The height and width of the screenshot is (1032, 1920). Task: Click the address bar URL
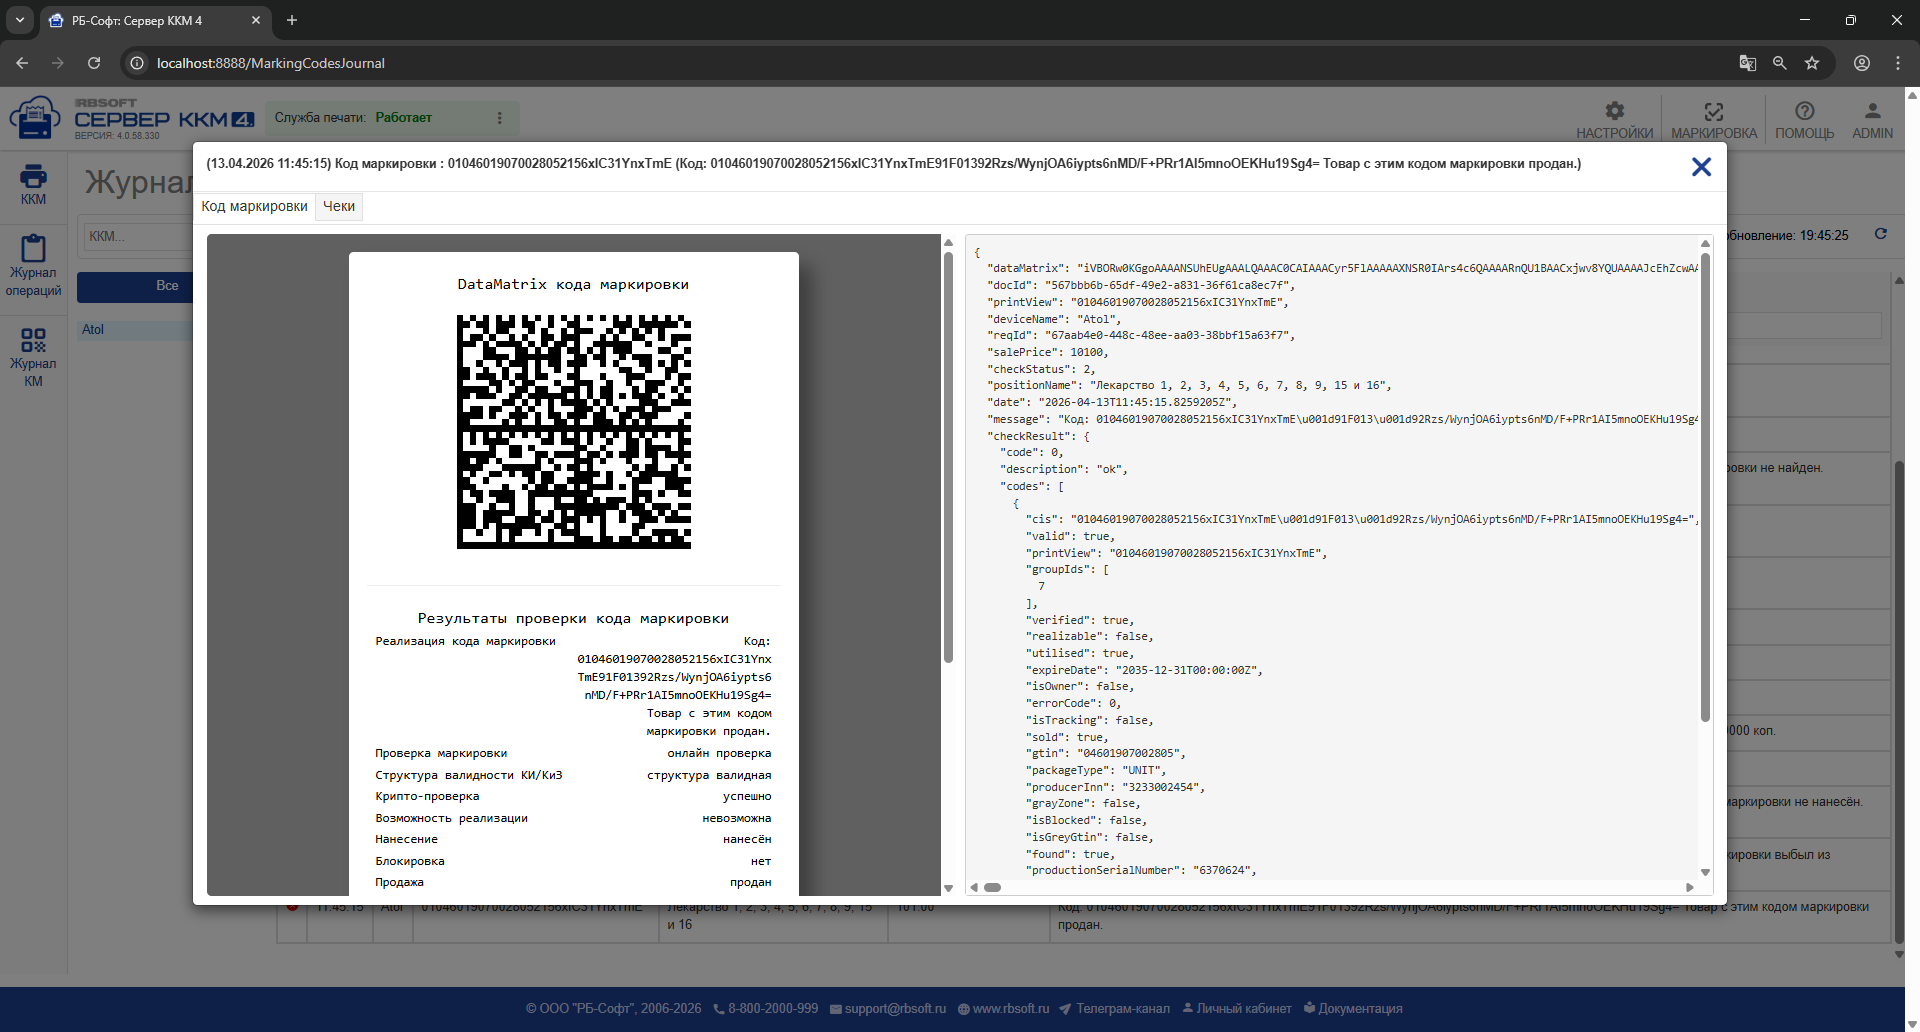pos(271,63)
